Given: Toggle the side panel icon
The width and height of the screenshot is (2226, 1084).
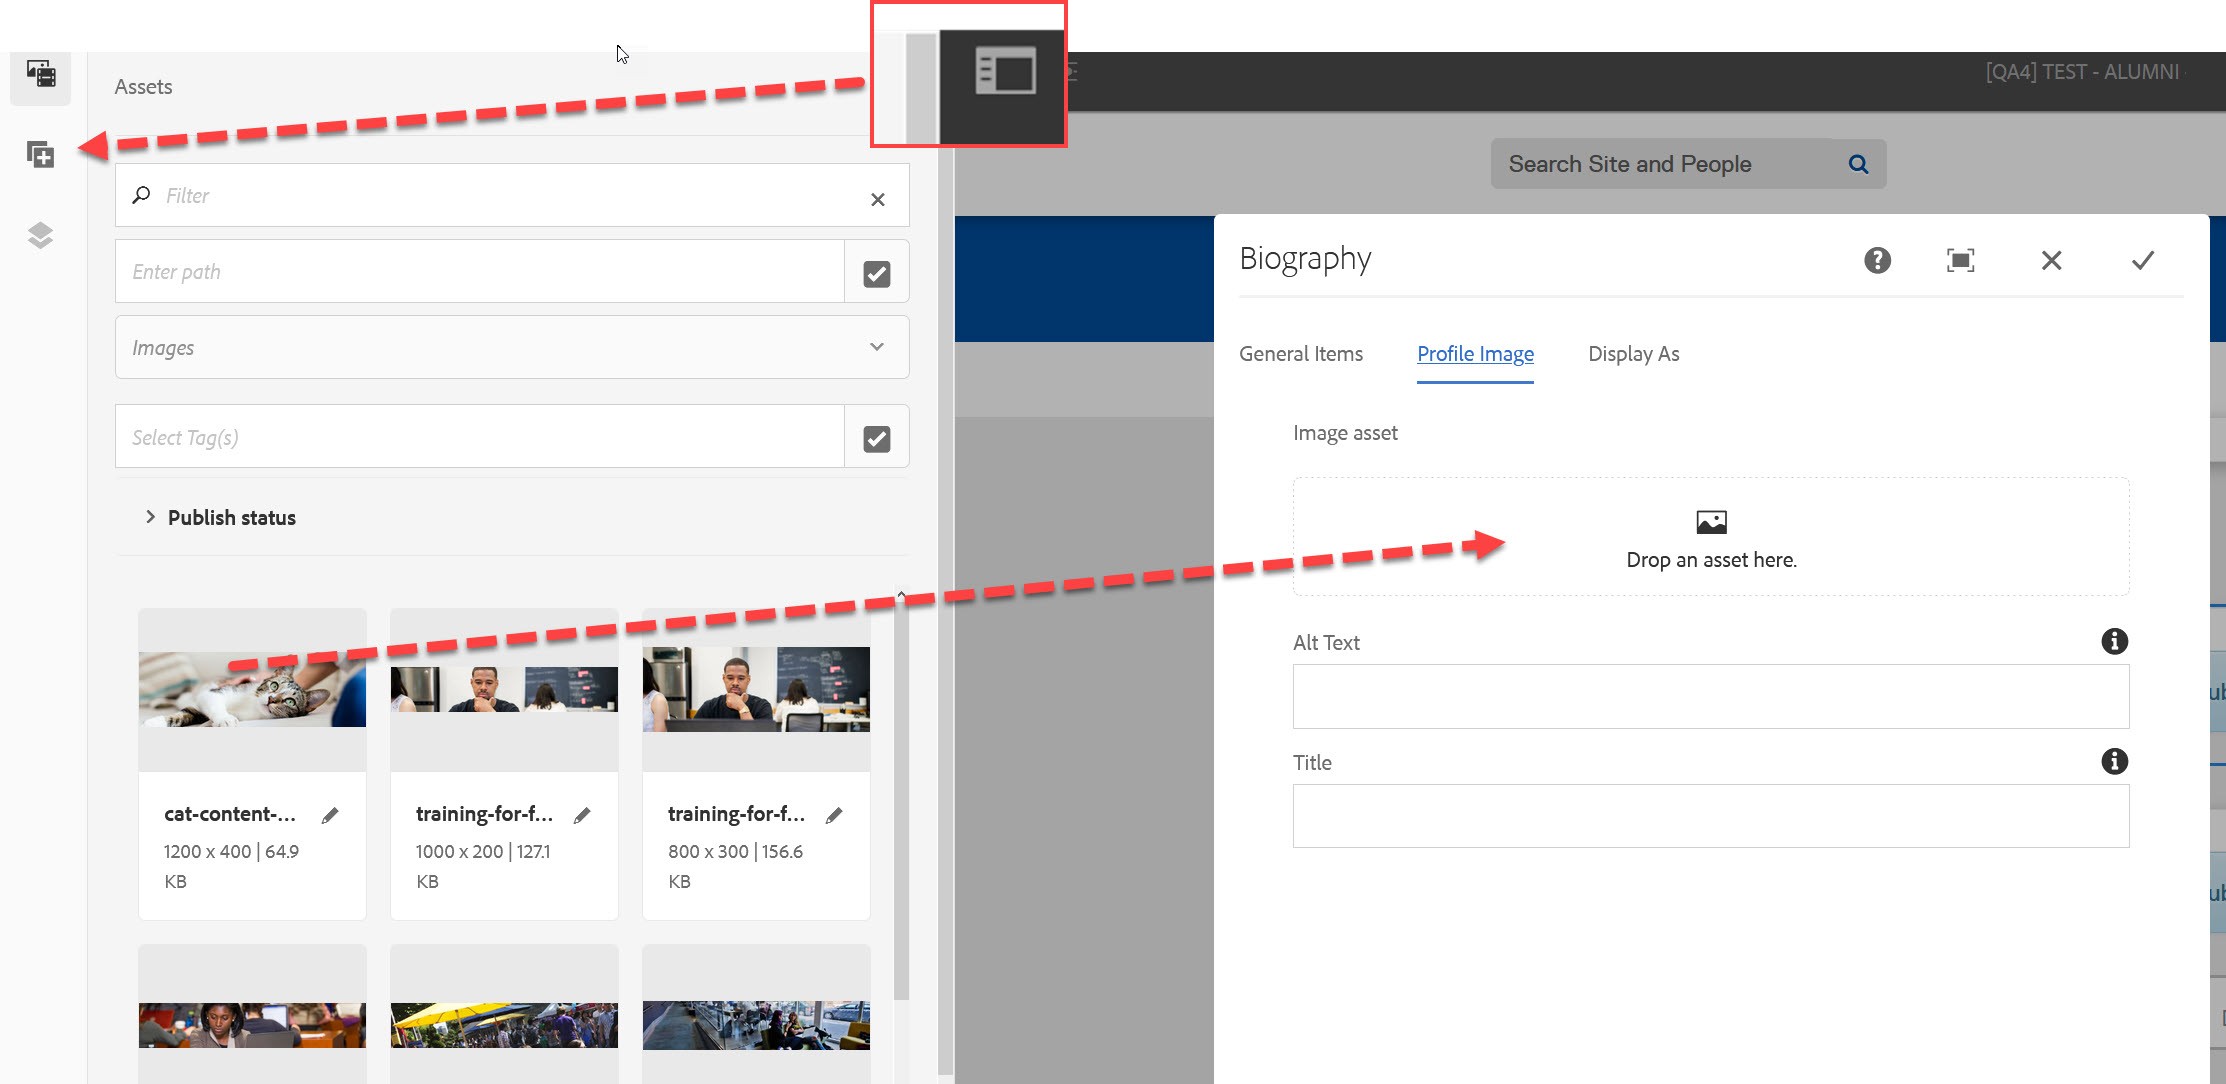Looking at the screenshot, I should (1005, 71).
